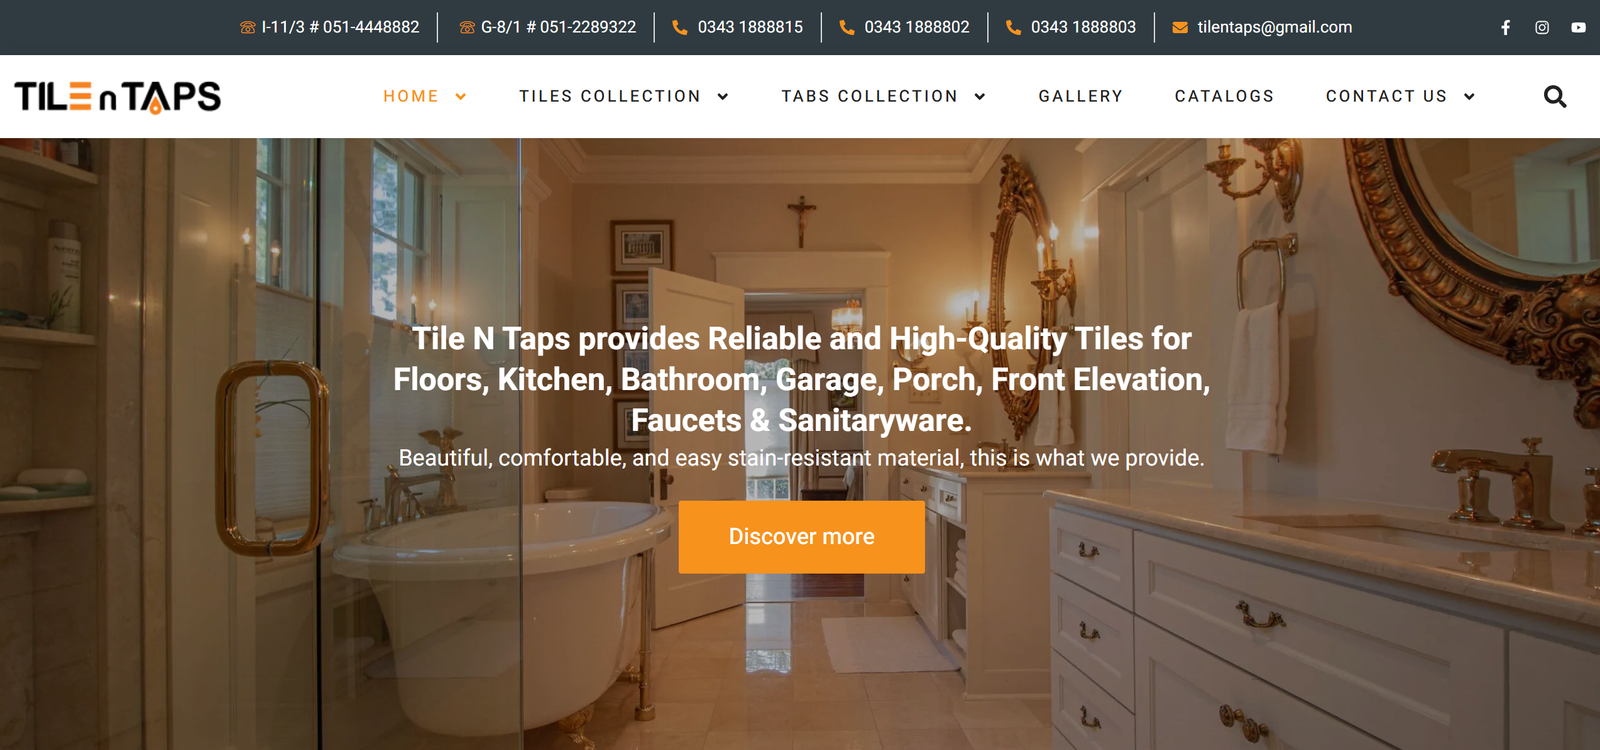Click phone icon beside 0343 1888815

click(x=680, y=28)
